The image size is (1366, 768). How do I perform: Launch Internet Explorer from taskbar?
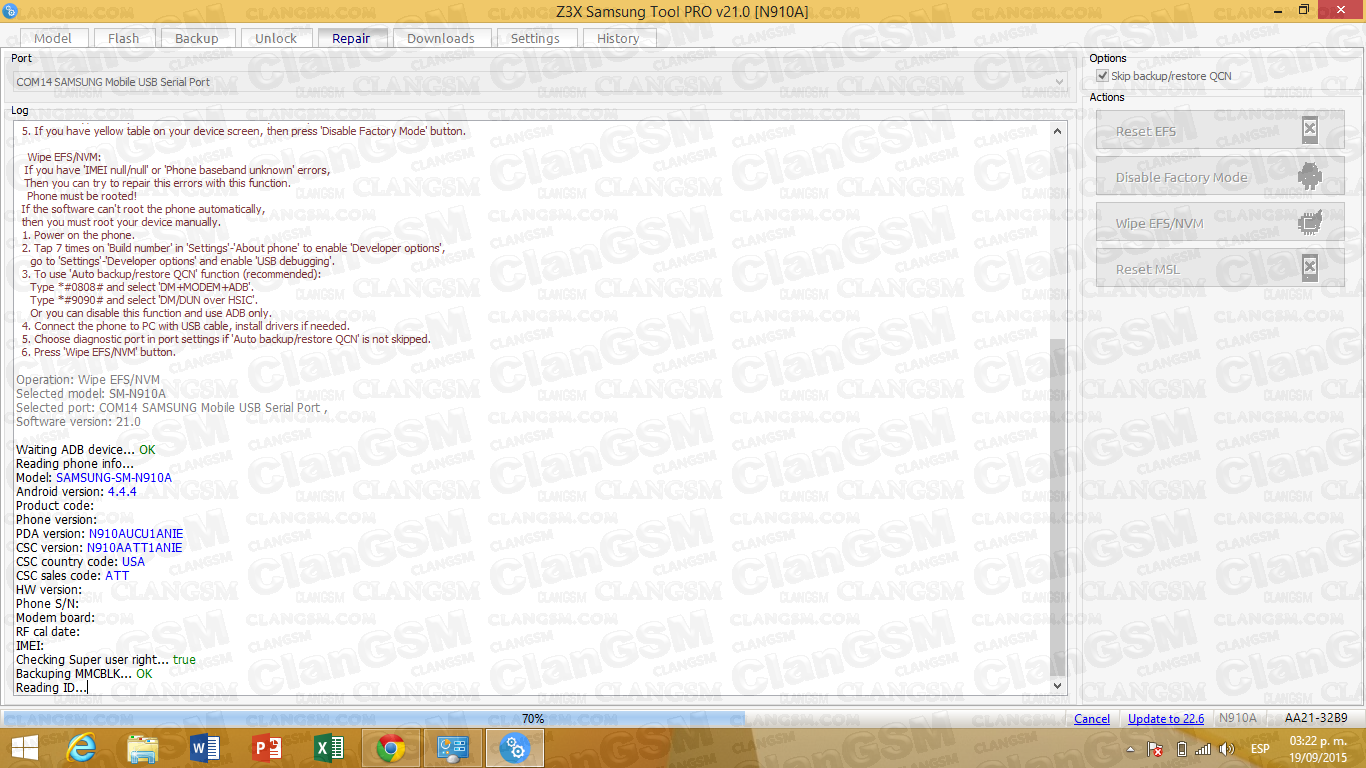[80, 748]
